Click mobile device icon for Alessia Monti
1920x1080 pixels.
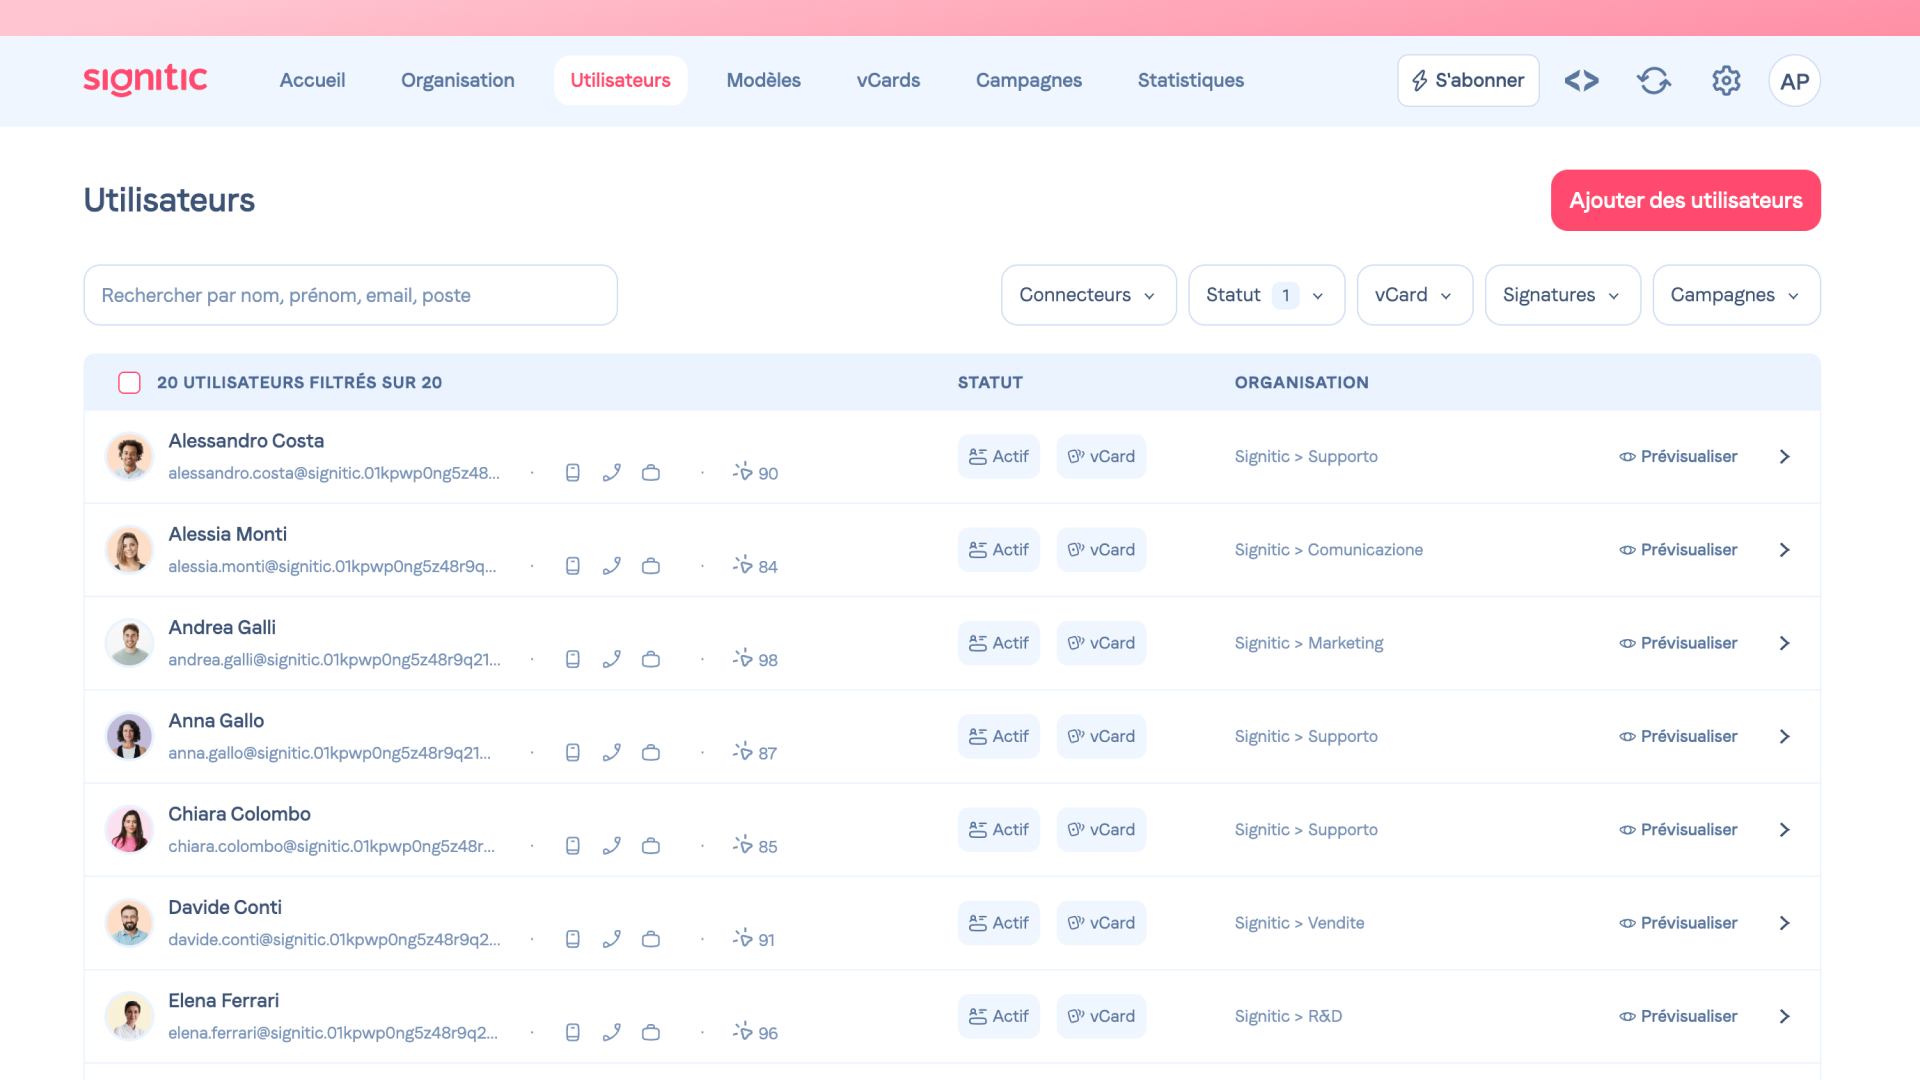click(x=573, y=566)
